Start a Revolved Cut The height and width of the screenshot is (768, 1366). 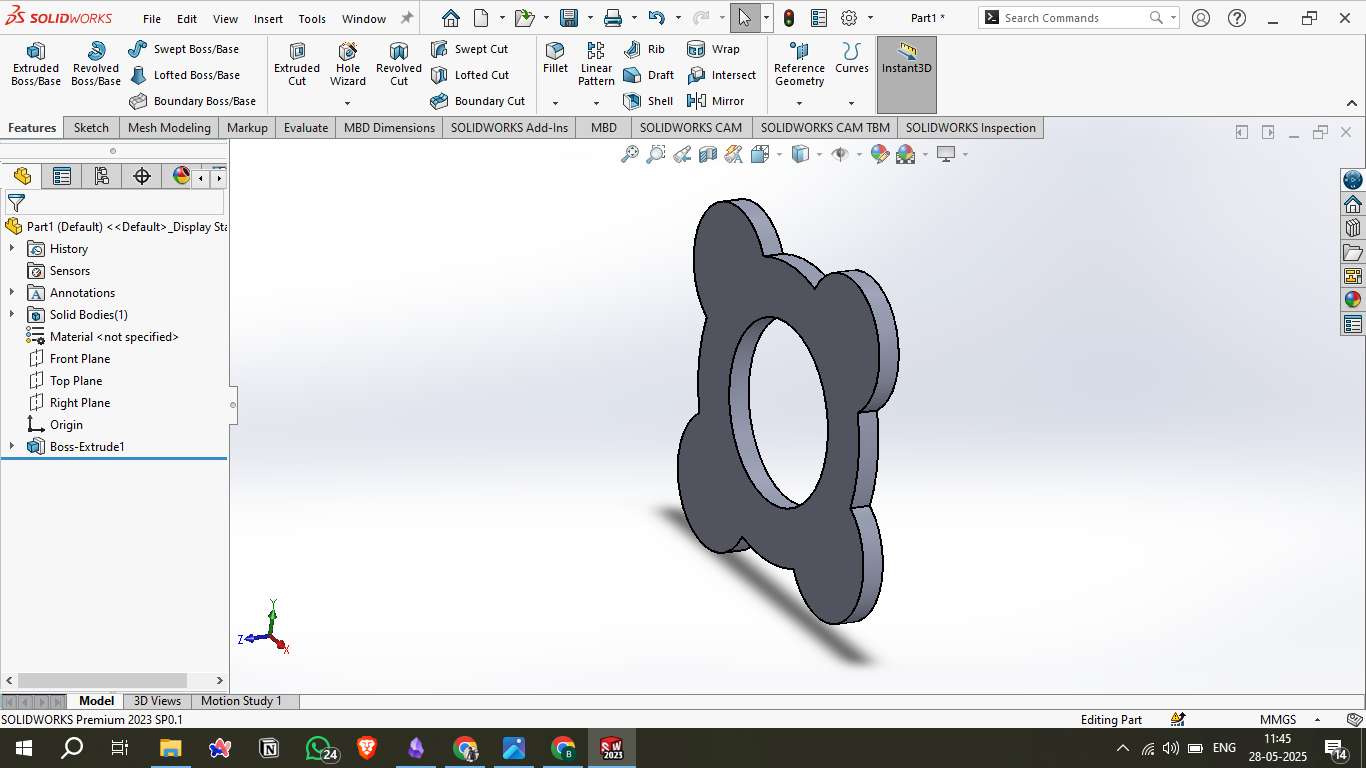399,64
